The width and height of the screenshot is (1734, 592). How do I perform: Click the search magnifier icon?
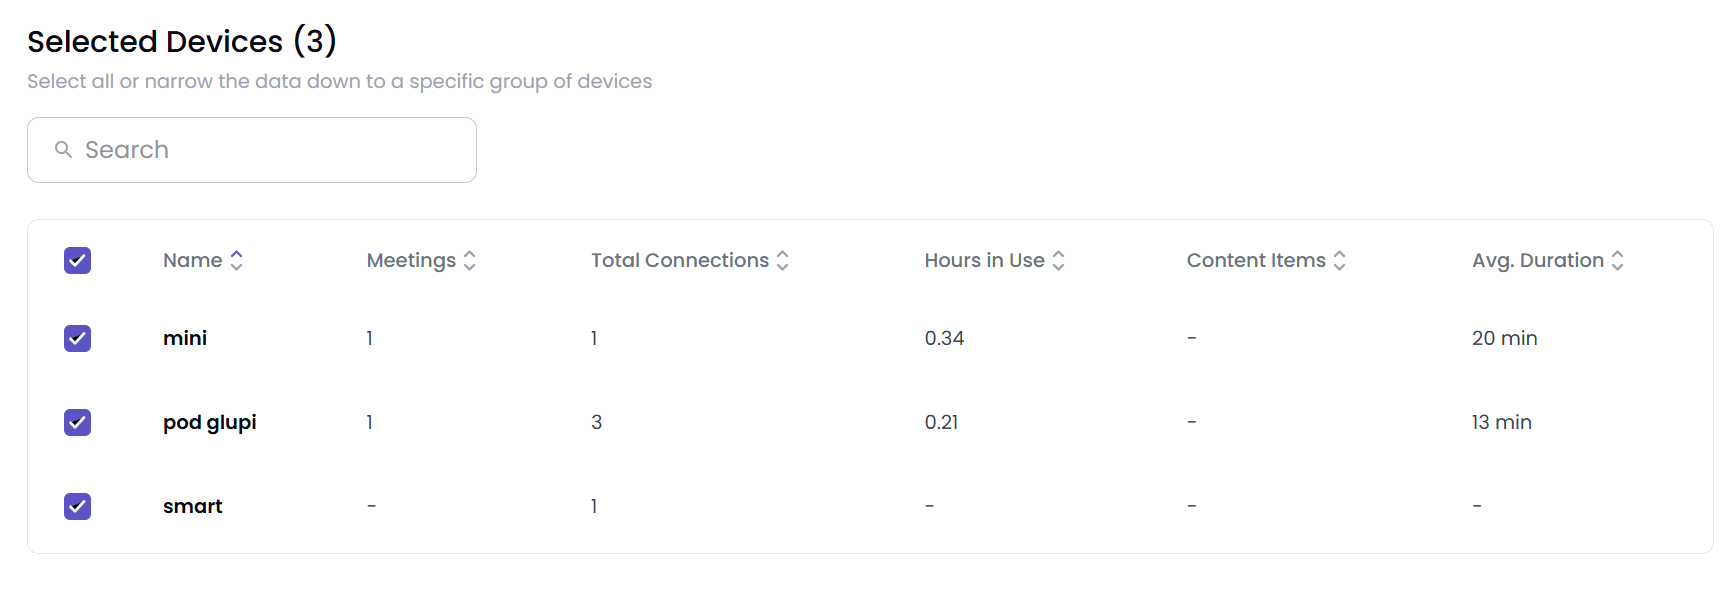point(63,150)
